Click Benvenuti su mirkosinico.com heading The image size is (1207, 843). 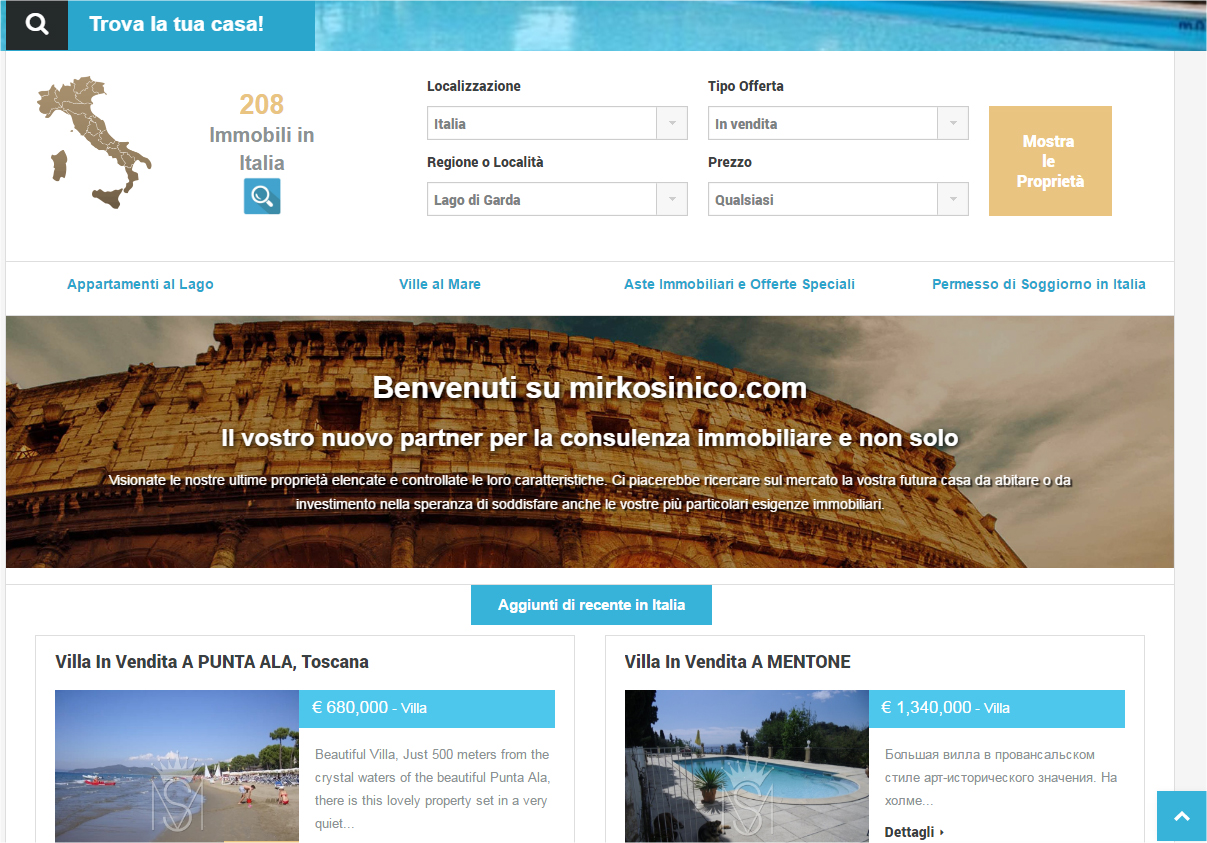click(590, 388)
